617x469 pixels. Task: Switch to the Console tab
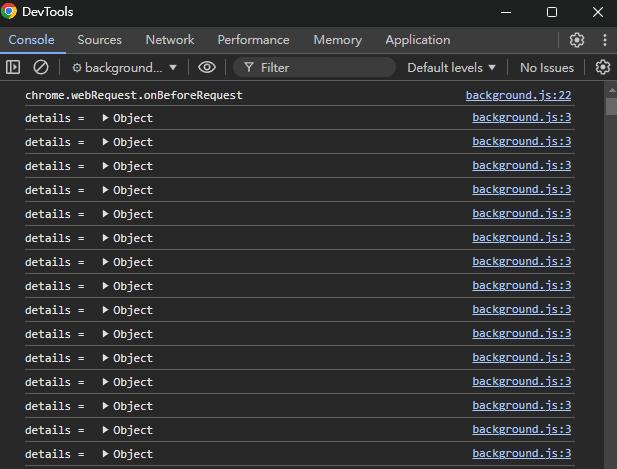(31, 40)
